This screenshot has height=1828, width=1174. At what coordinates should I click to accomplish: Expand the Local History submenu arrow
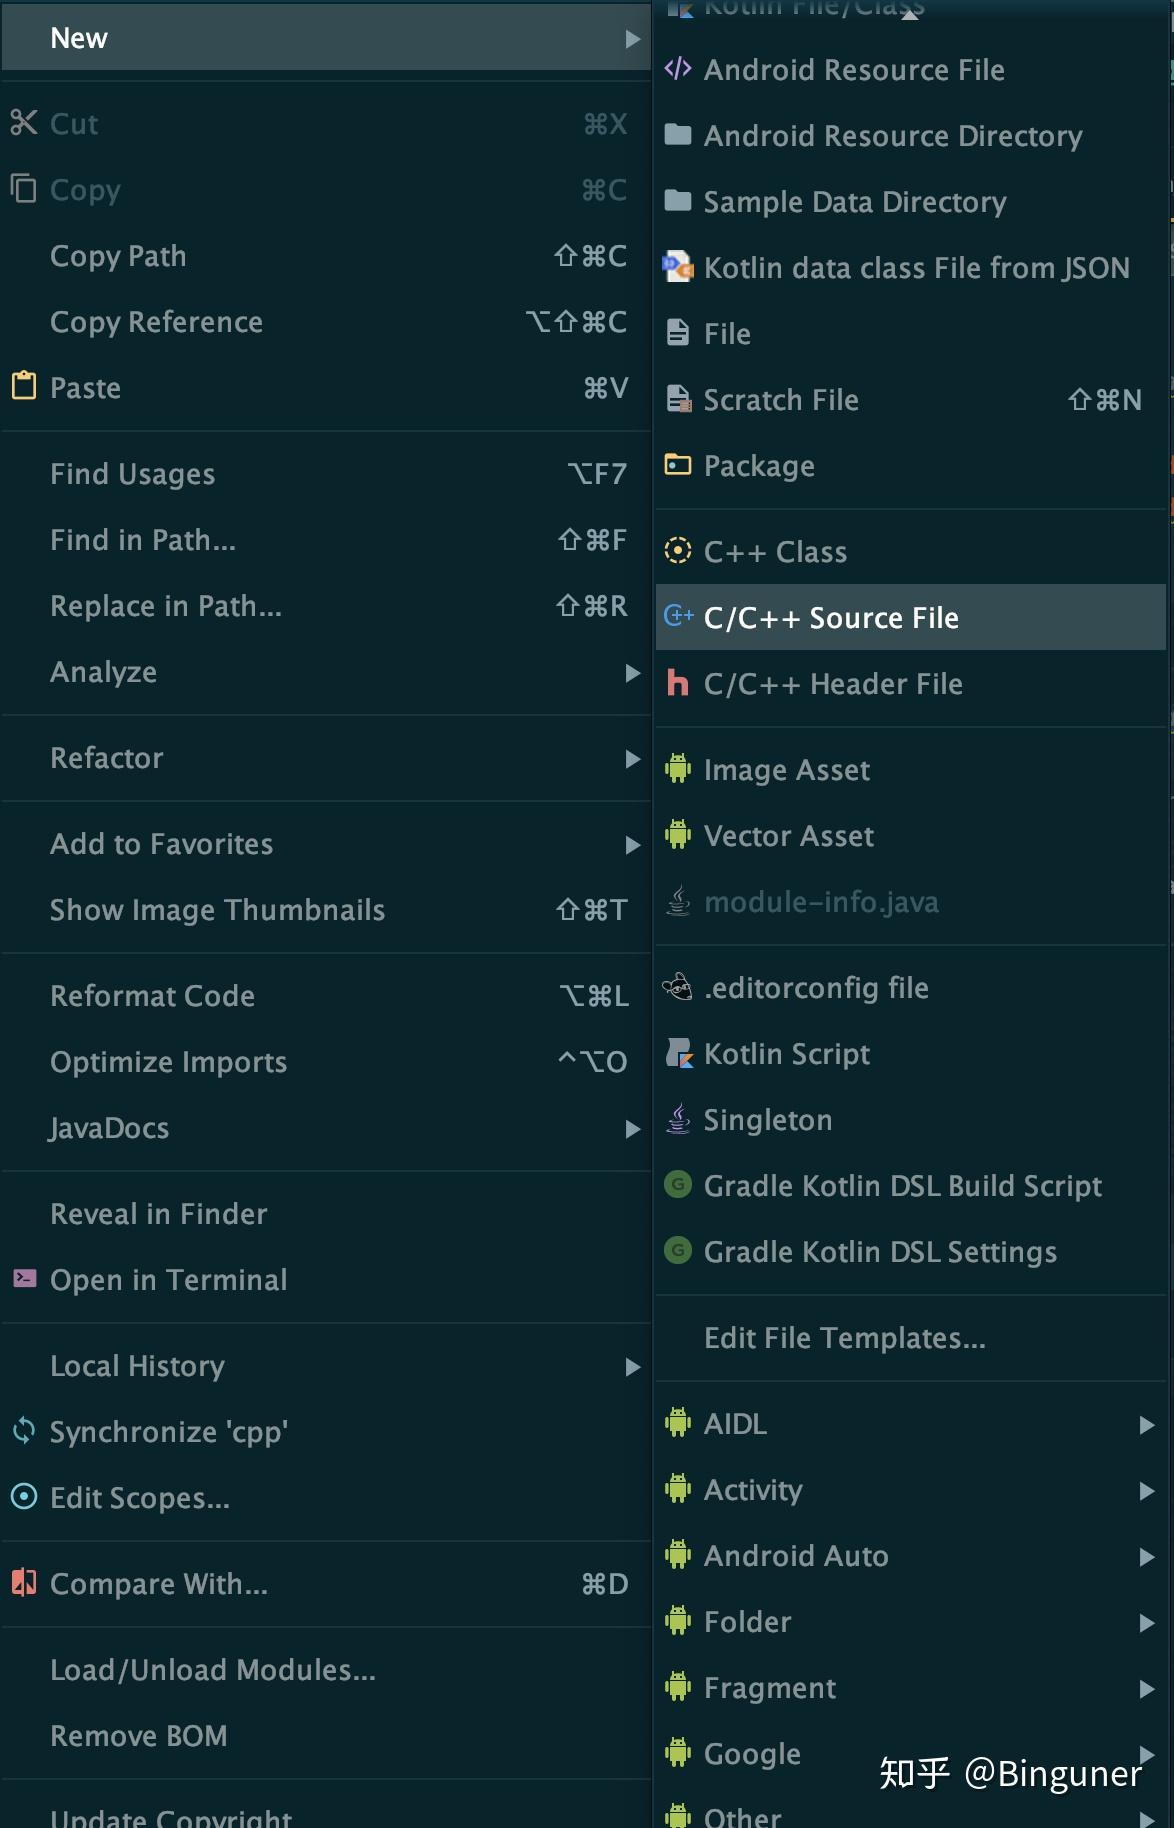632,1366
